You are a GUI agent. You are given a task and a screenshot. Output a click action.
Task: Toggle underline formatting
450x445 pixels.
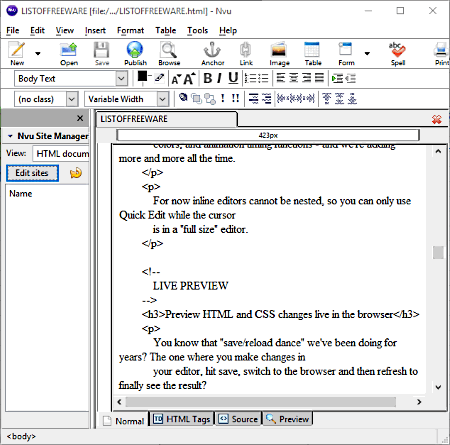pos(233,78)
